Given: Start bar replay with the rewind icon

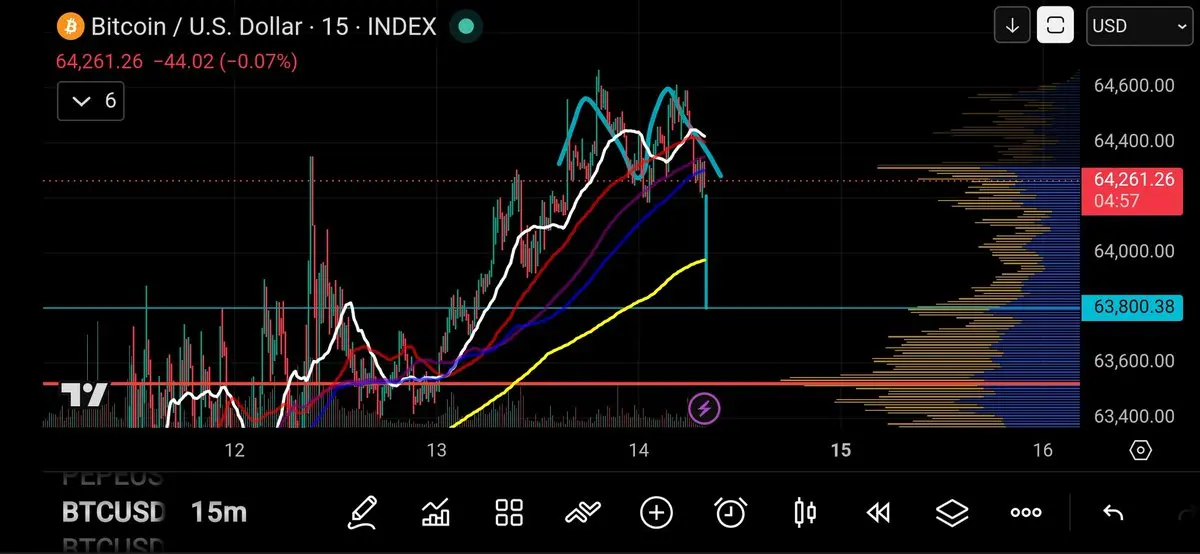Looking at the screenshot, I should coord(878,513).
